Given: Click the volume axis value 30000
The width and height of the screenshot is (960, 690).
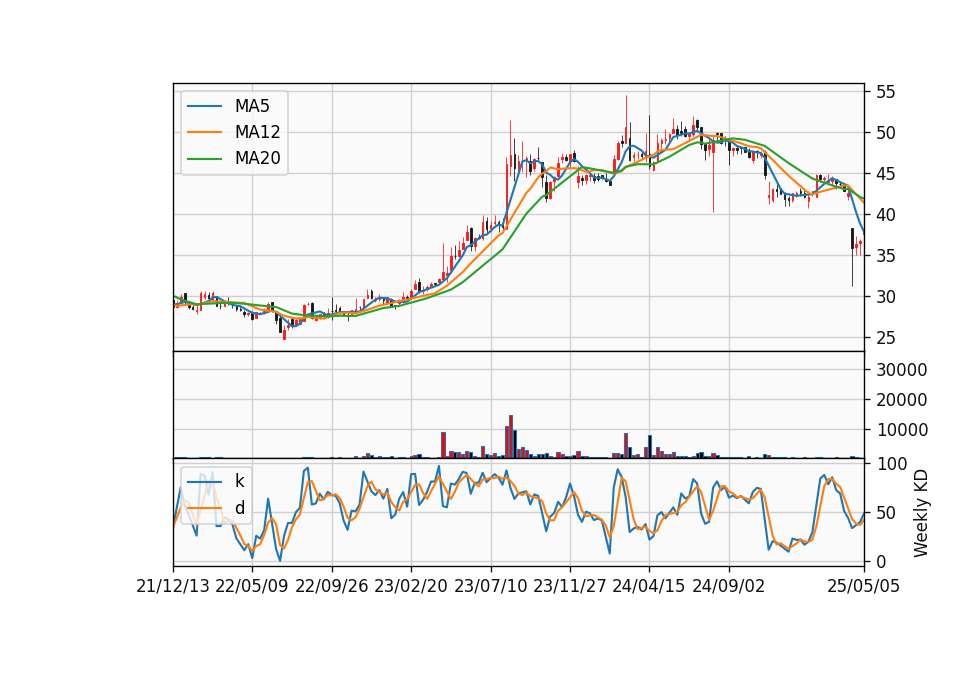Looking at the screenshot, I should [902, 370].
